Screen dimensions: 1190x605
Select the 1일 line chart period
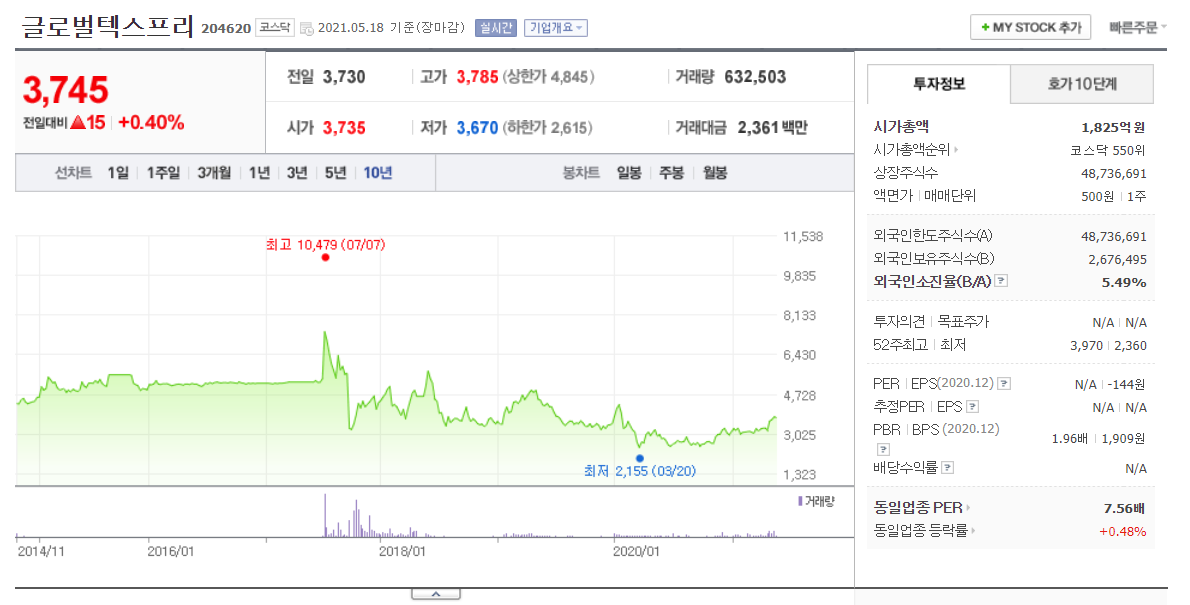pyautogui.click(x=118, y=173)
